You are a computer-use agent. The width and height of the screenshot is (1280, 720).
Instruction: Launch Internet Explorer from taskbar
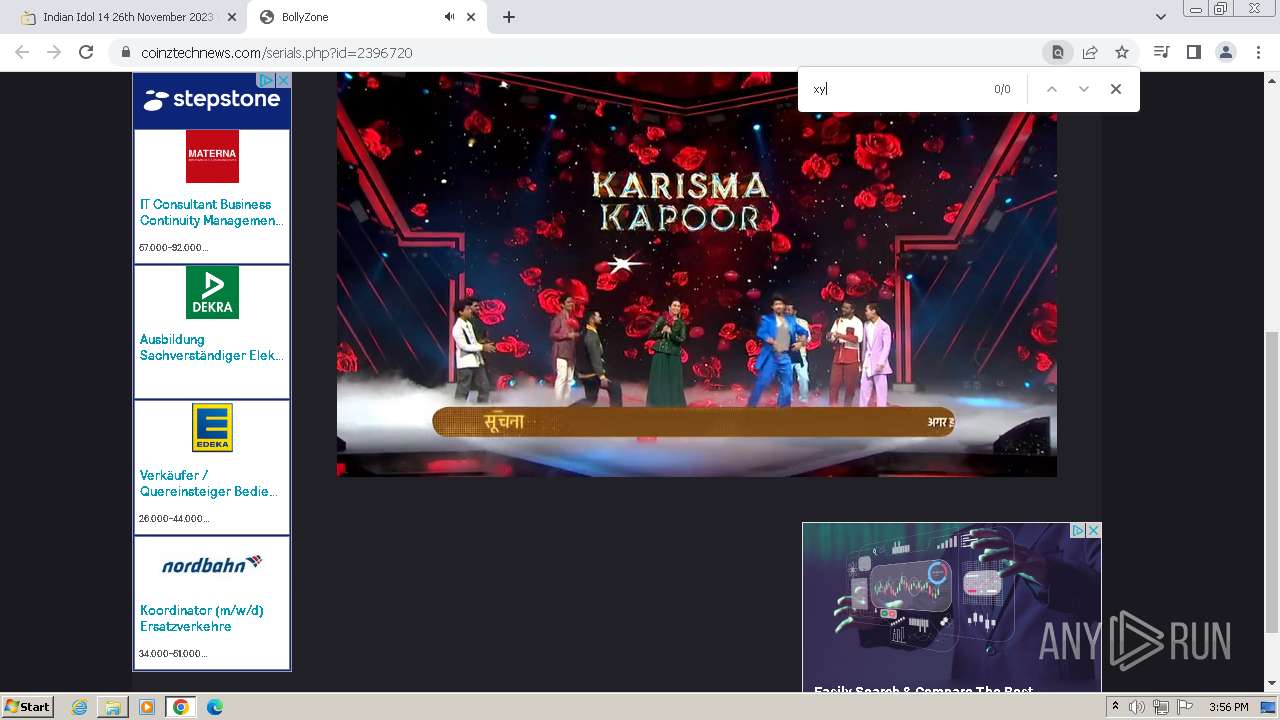[x=80, y=707]
